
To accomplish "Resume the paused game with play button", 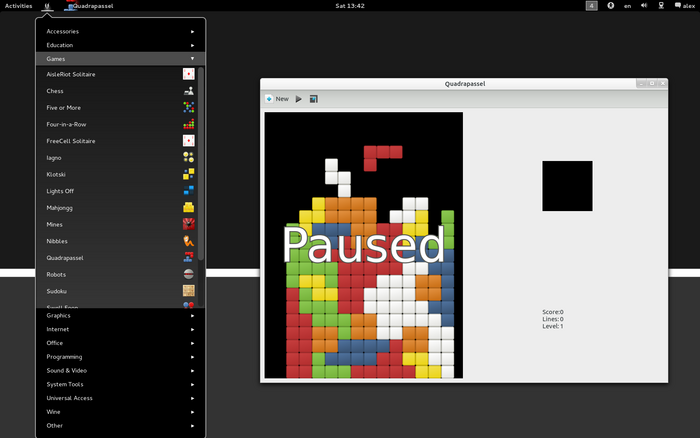I will 299,99.
